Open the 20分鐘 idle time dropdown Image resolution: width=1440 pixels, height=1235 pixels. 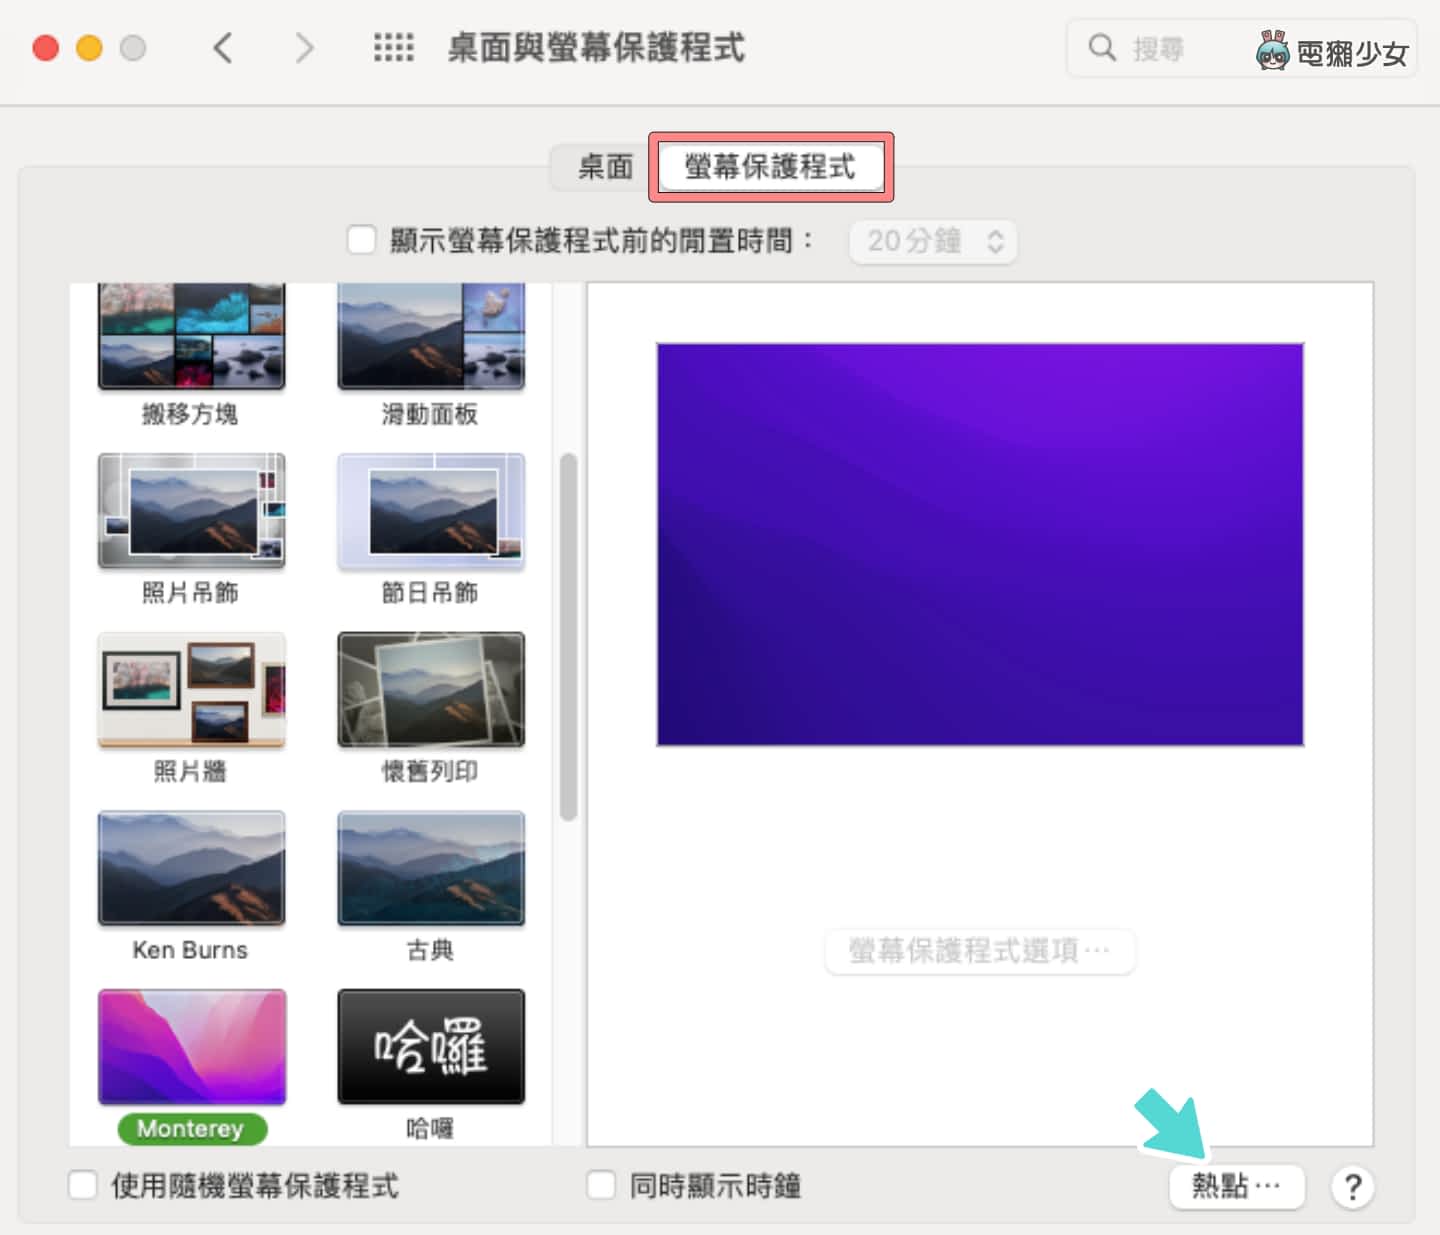(933, 241)
